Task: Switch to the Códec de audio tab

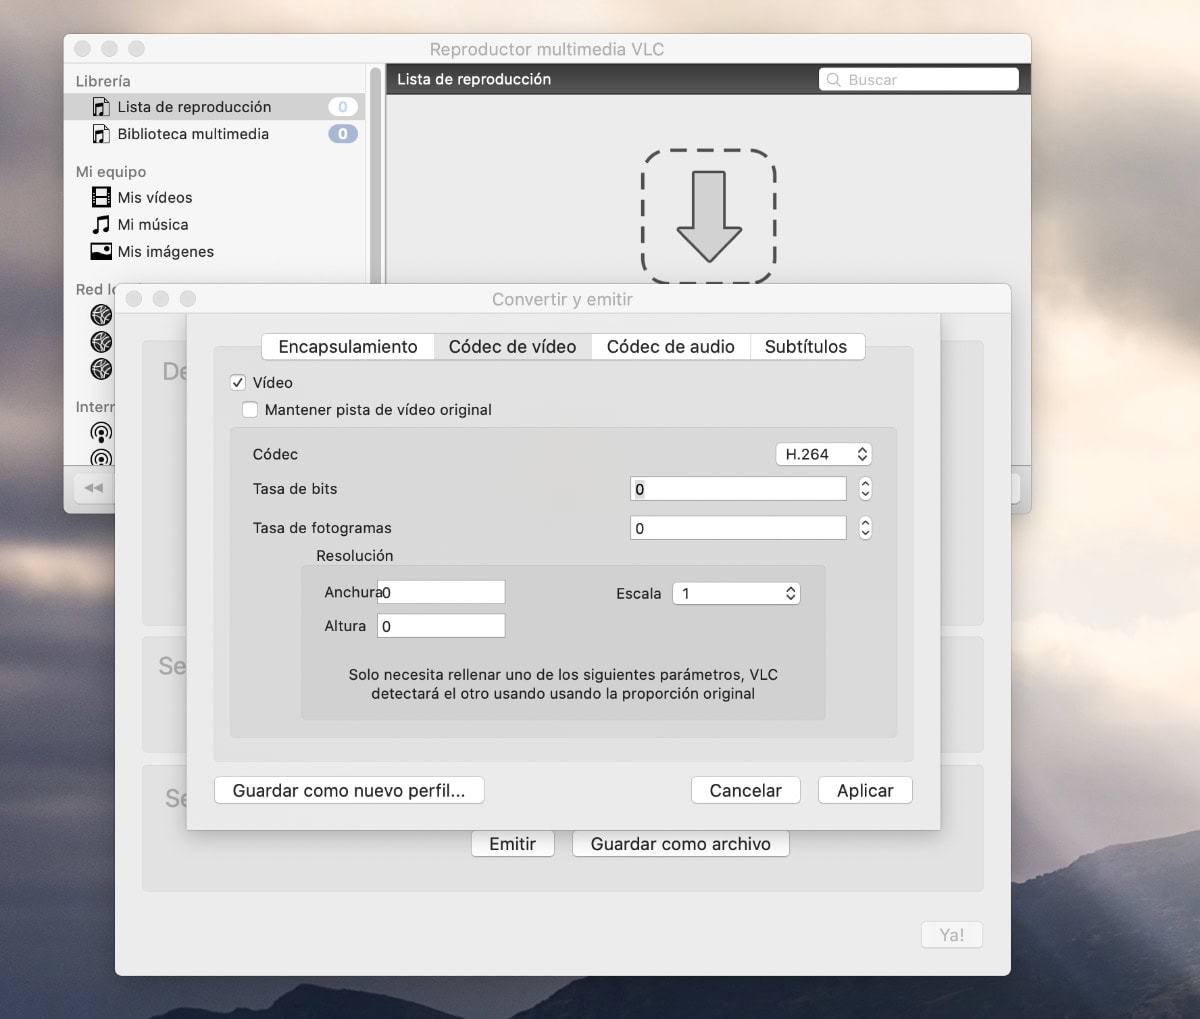Action: pos(670,347)
